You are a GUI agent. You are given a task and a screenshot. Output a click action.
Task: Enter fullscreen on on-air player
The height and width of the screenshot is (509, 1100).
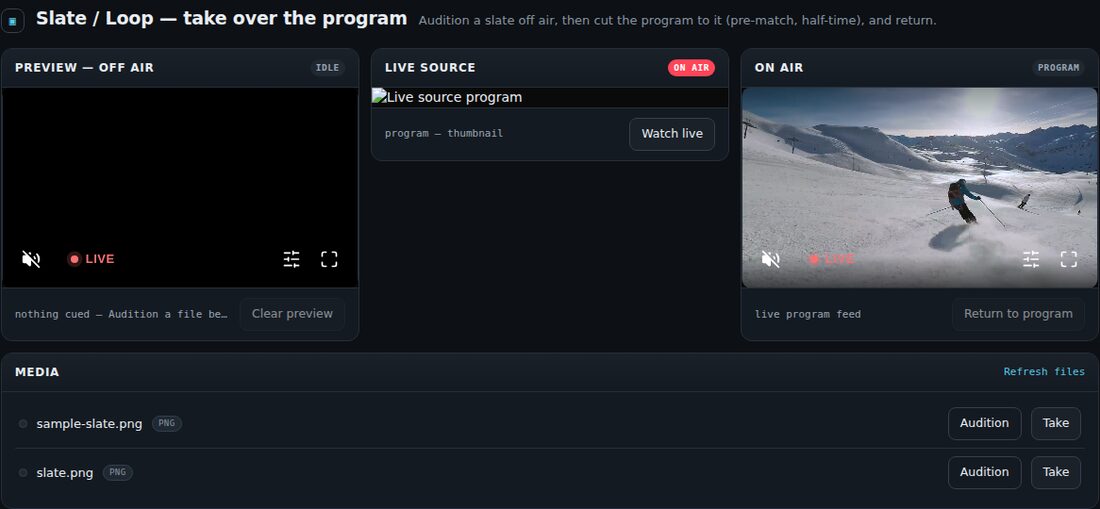pyautogui.click(x=1068, y=259)
